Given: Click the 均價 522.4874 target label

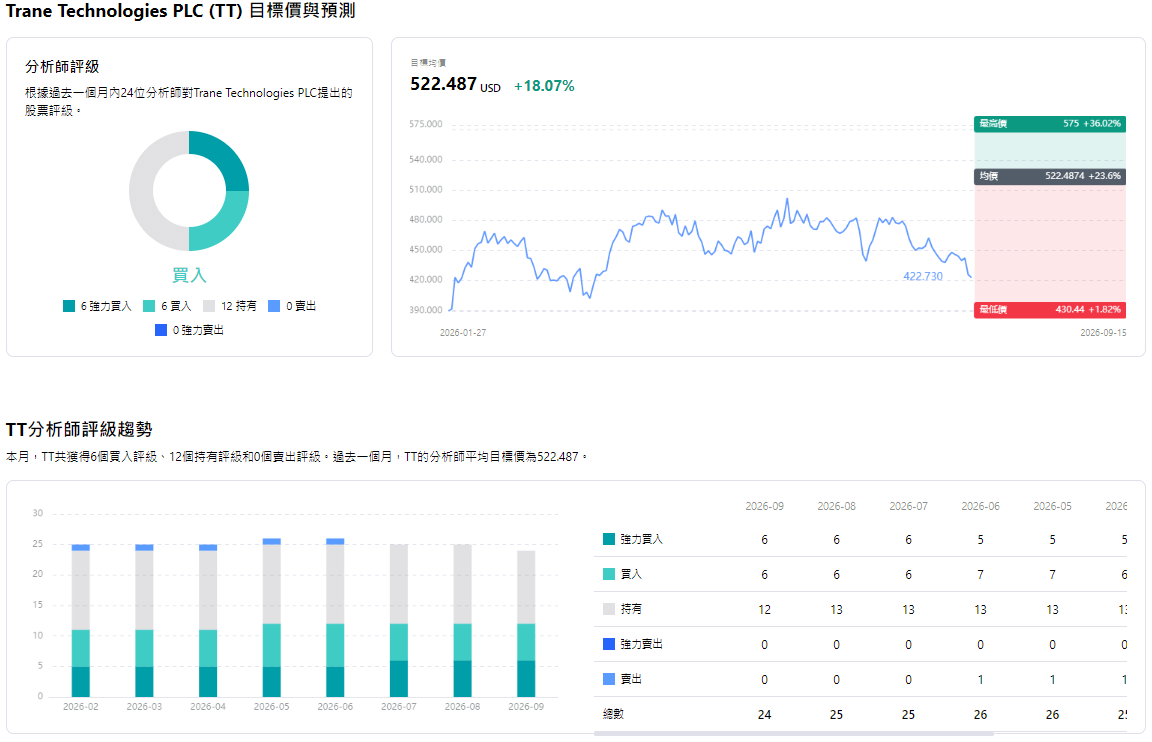Looking at the screenshot, I should tap(1050, 176).
